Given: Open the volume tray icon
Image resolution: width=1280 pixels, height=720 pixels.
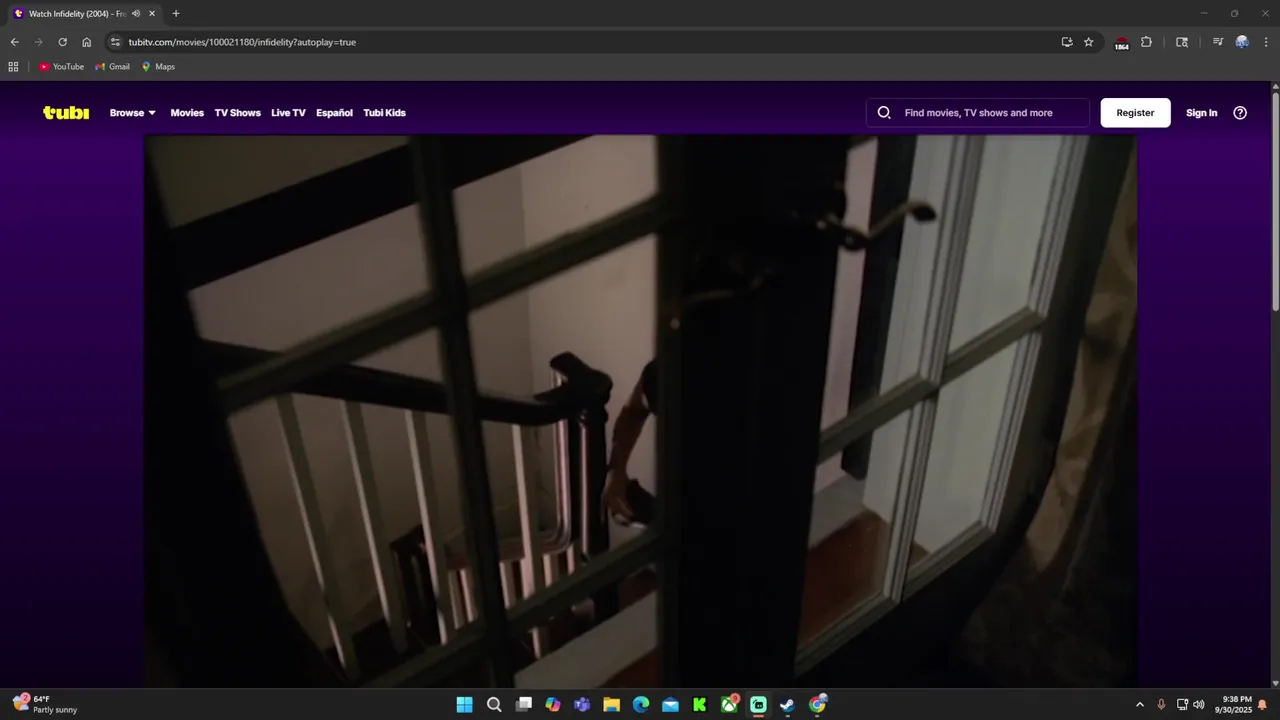Looking at the screenshot, I should (1199, 705).
